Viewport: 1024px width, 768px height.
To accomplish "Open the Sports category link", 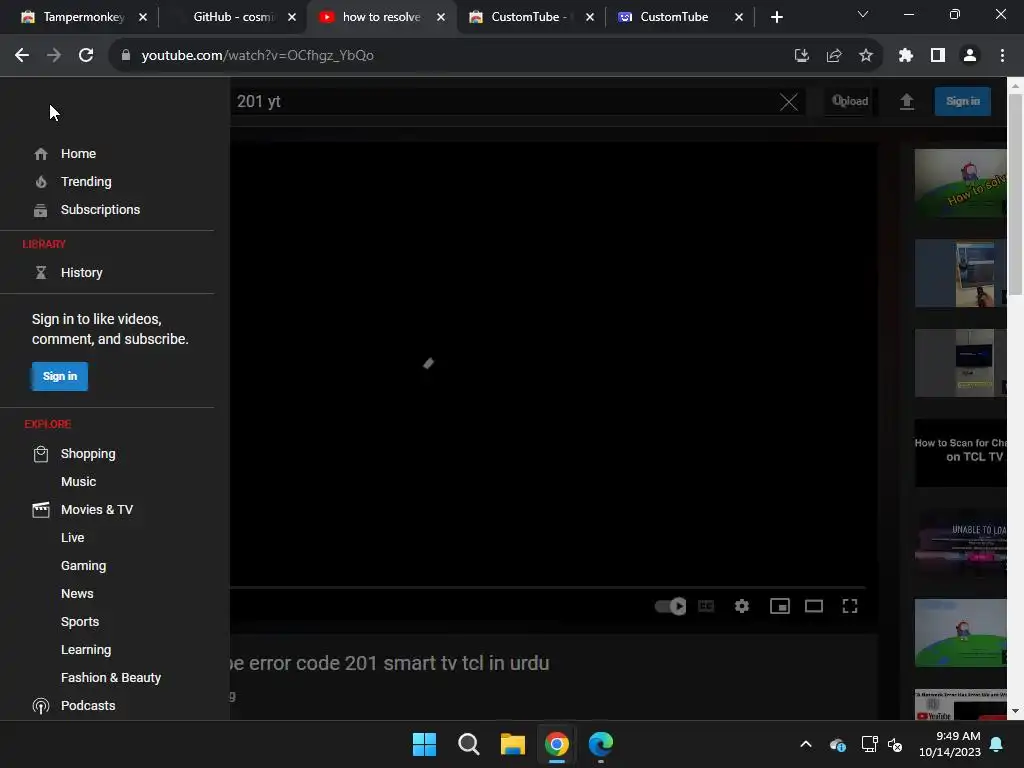I will click(80, 622).
